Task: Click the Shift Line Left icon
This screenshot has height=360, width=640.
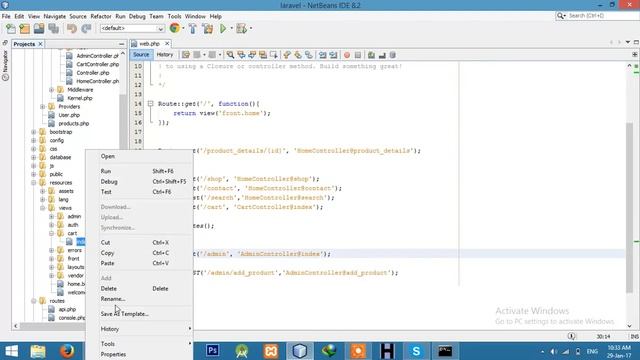Action: pyautogui.click(x=322, y=55)
